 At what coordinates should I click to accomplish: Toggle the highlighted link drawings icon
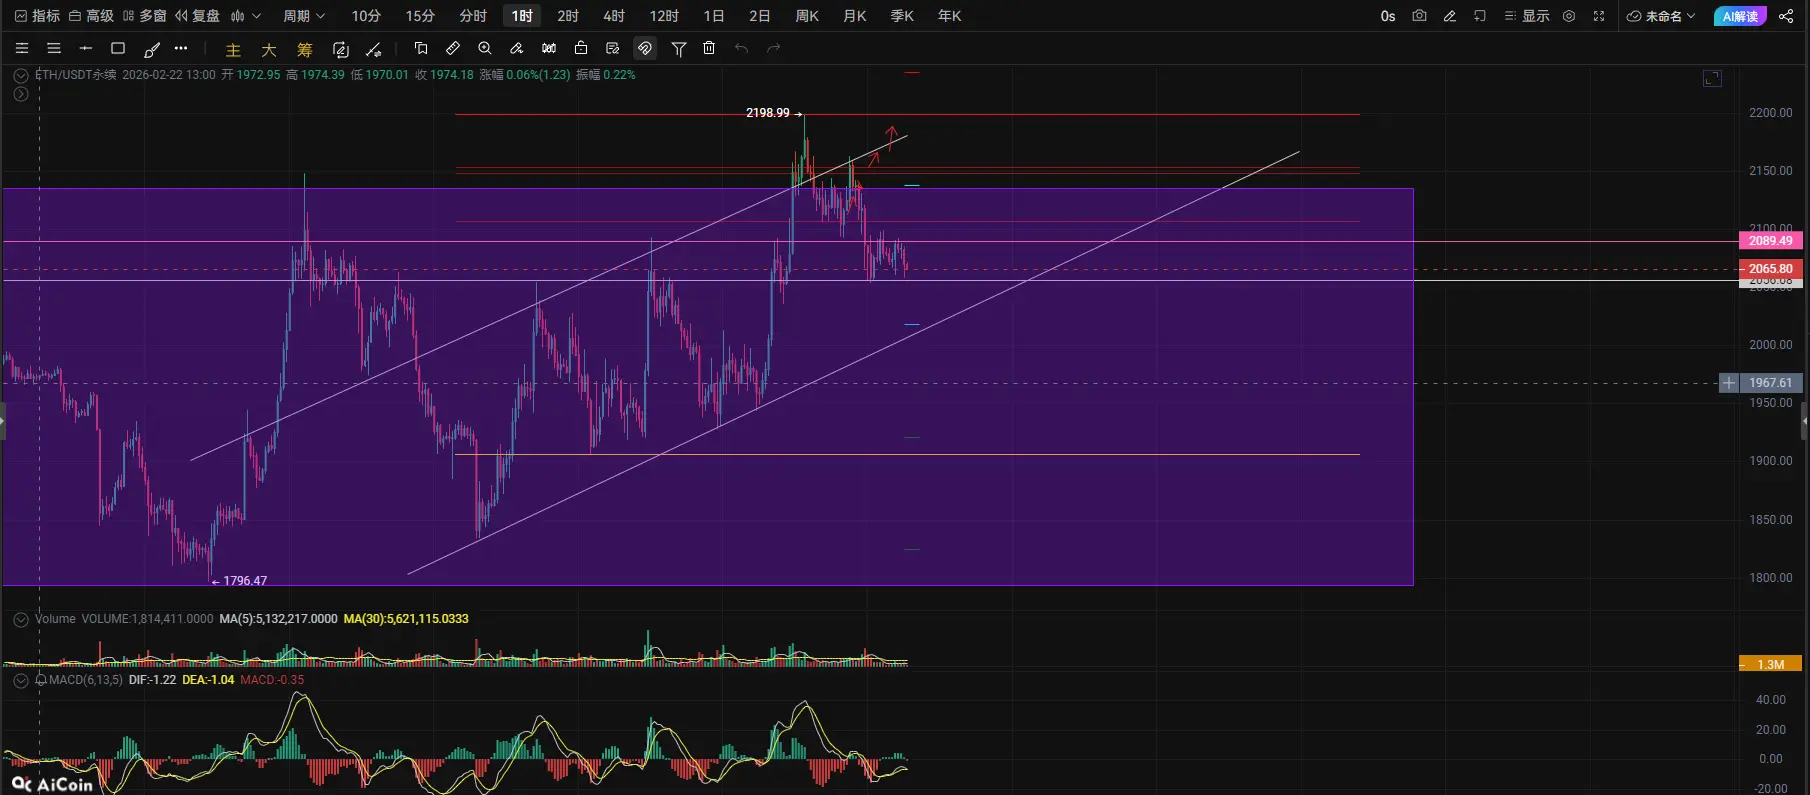tap(645, 48)
